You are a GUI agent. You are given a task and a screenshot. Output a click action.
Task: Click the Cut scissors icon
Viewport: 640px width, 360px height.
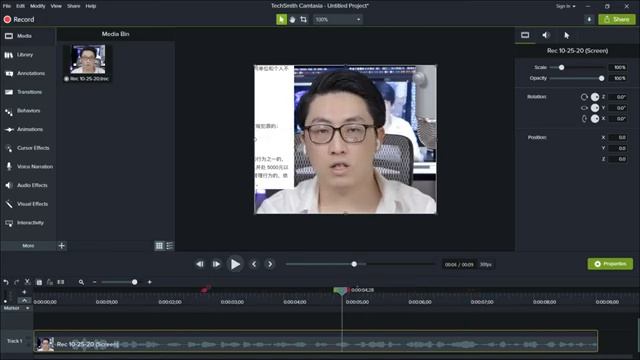(x=27, y=282)
